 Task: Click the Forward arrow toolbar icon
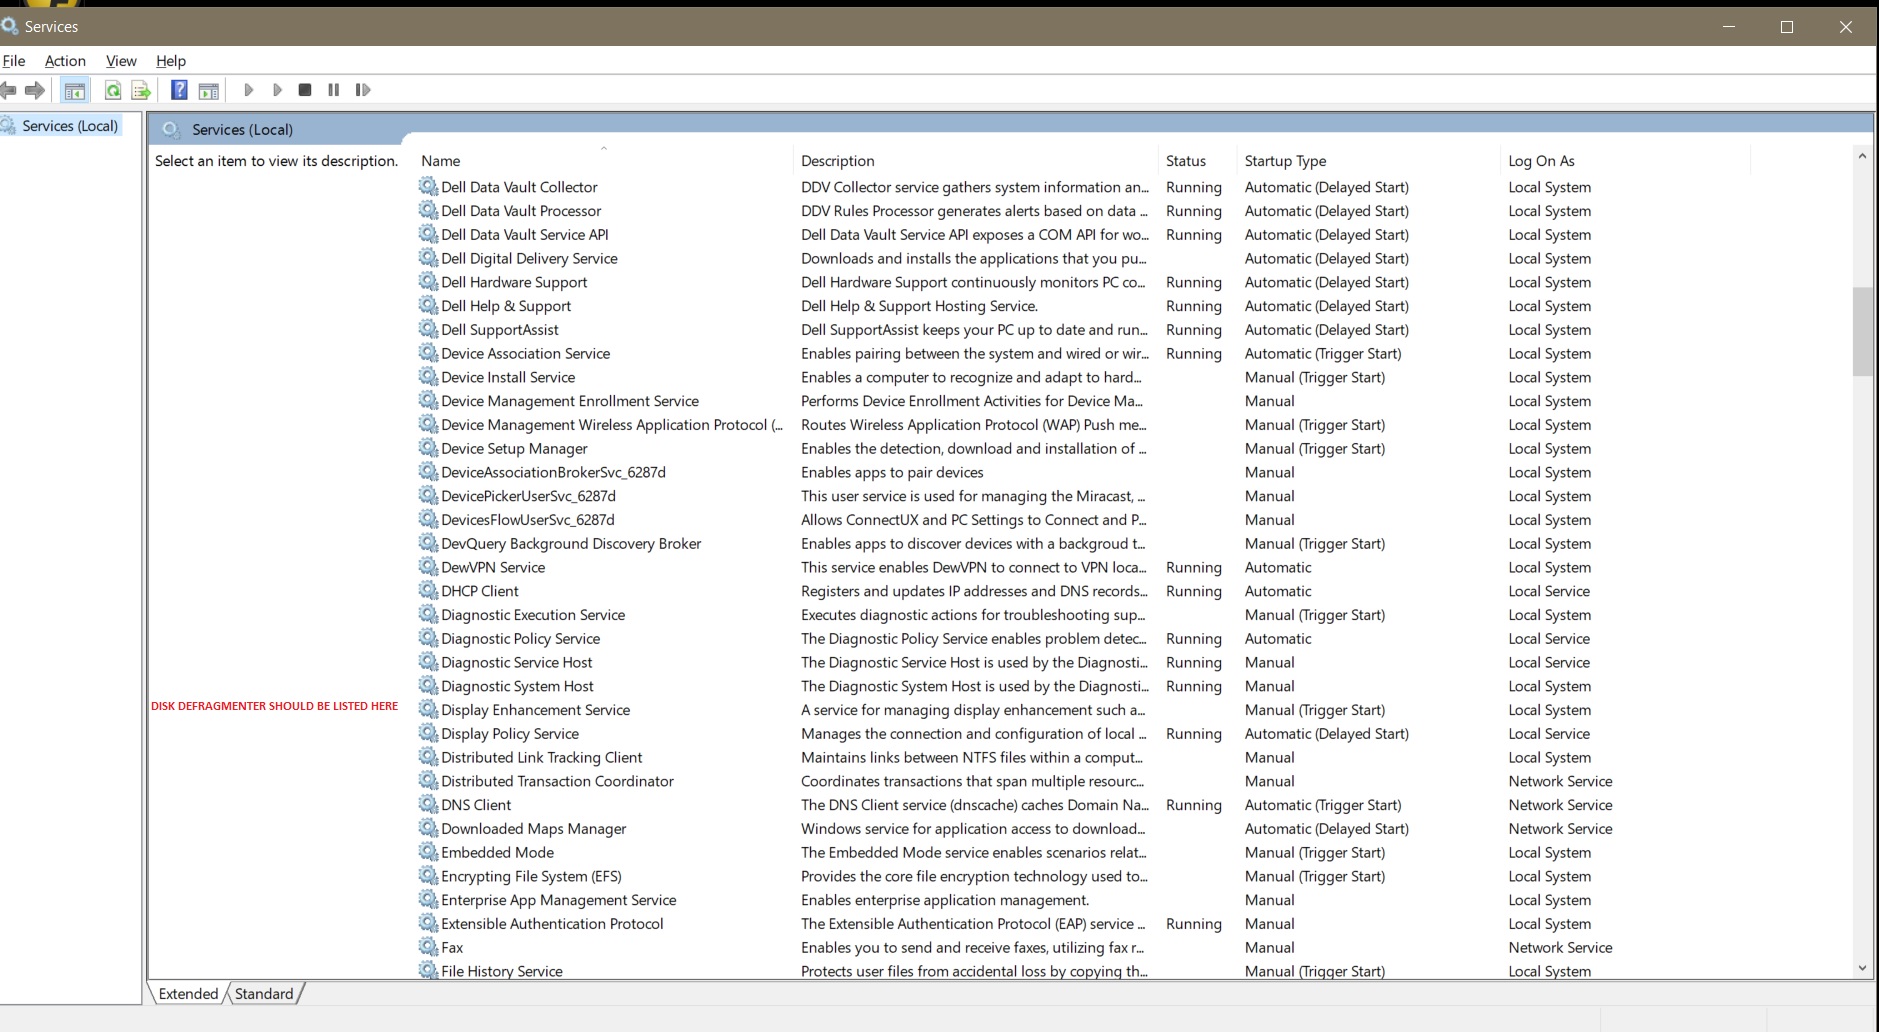click(x=35, y=90)
